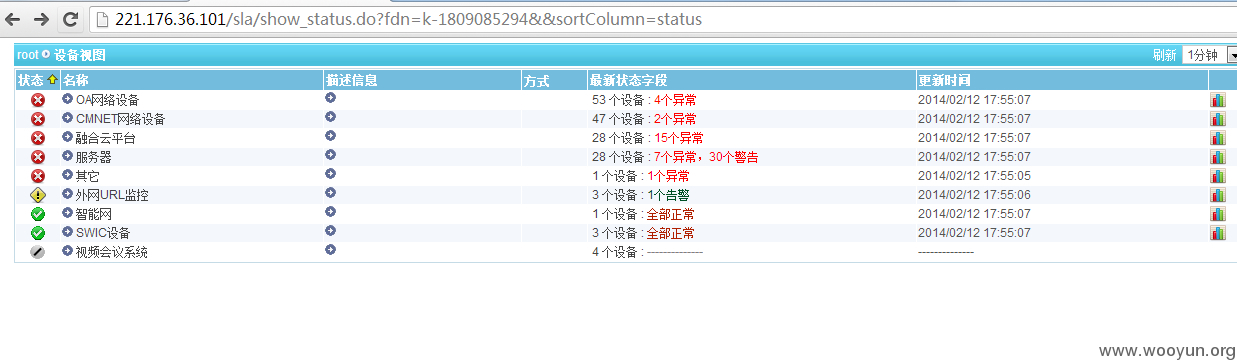
Task: Click the 4个异常 status text
Action: tap(676, 100)
